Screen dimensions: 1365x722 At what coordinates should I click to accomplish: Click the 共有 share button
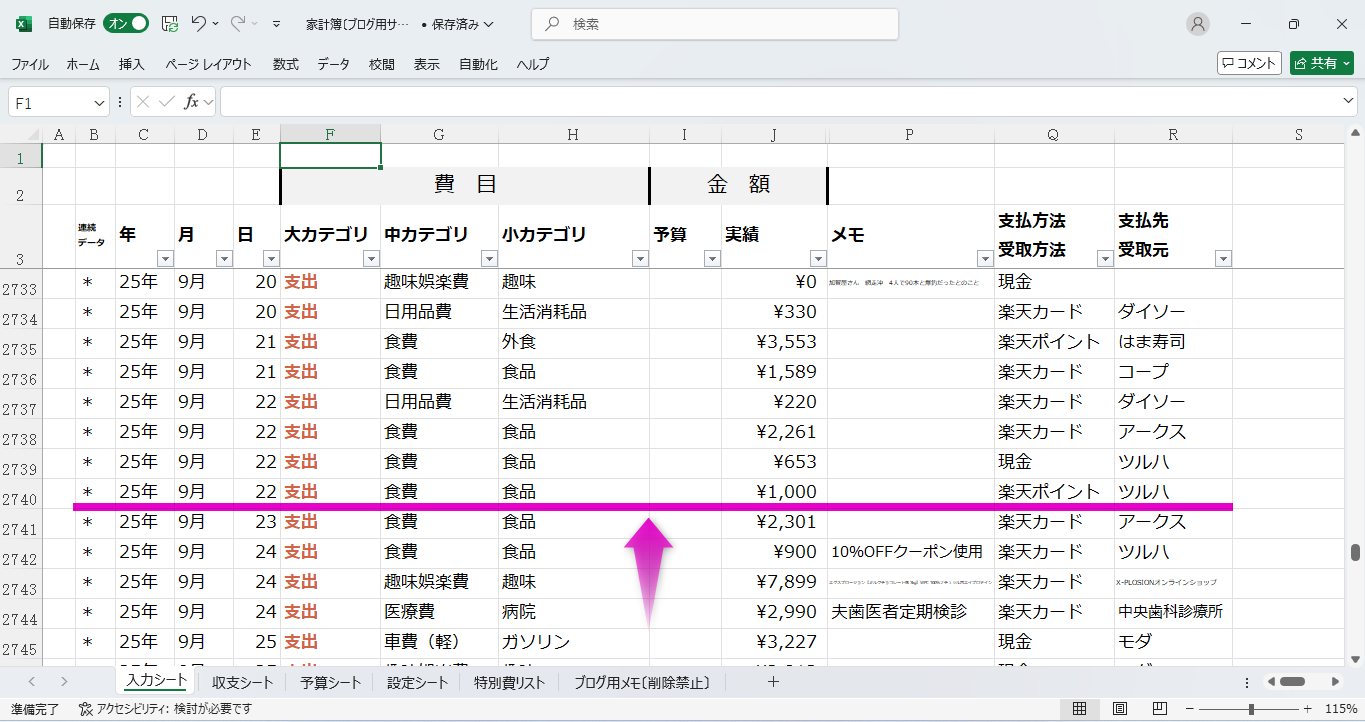click(1321, 63)
